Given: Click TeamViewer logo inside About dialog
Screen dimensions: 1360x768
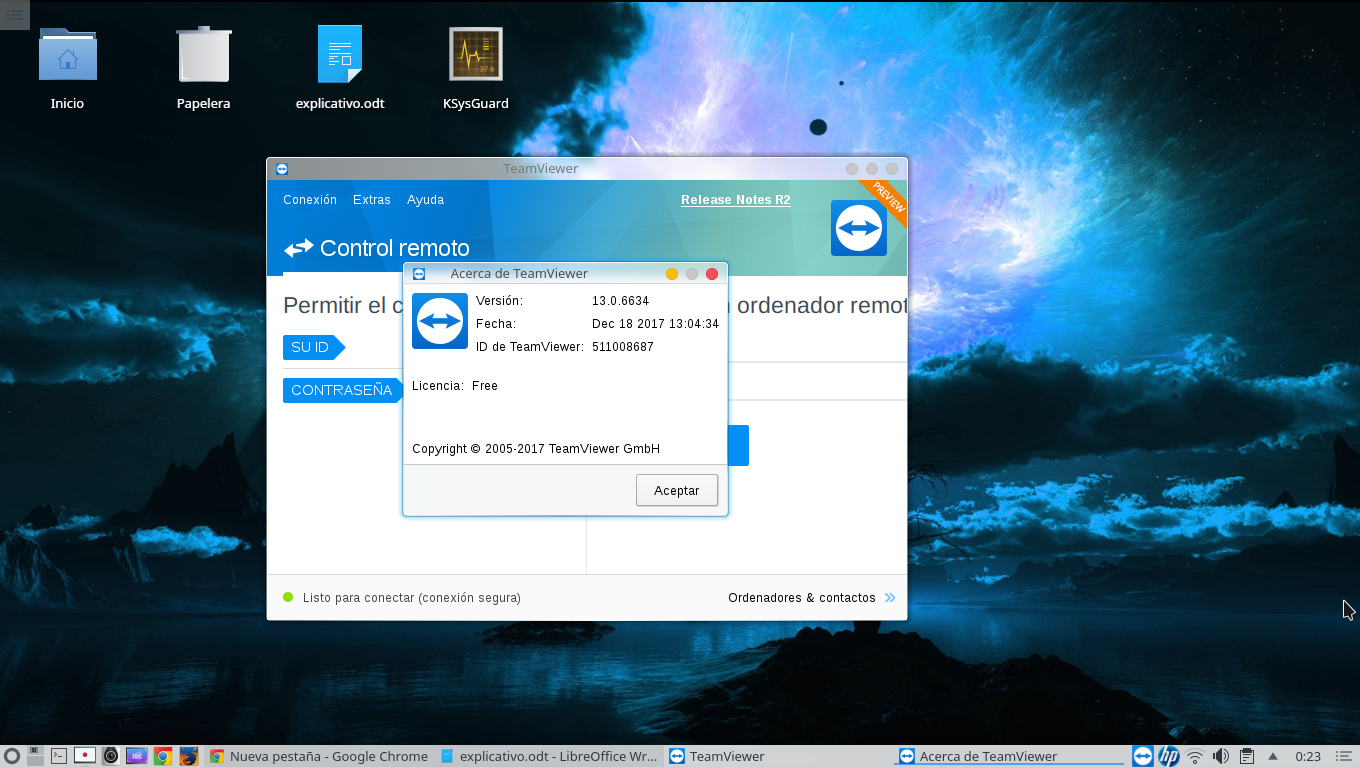Looking at the screenshot, I should (440, 321).
